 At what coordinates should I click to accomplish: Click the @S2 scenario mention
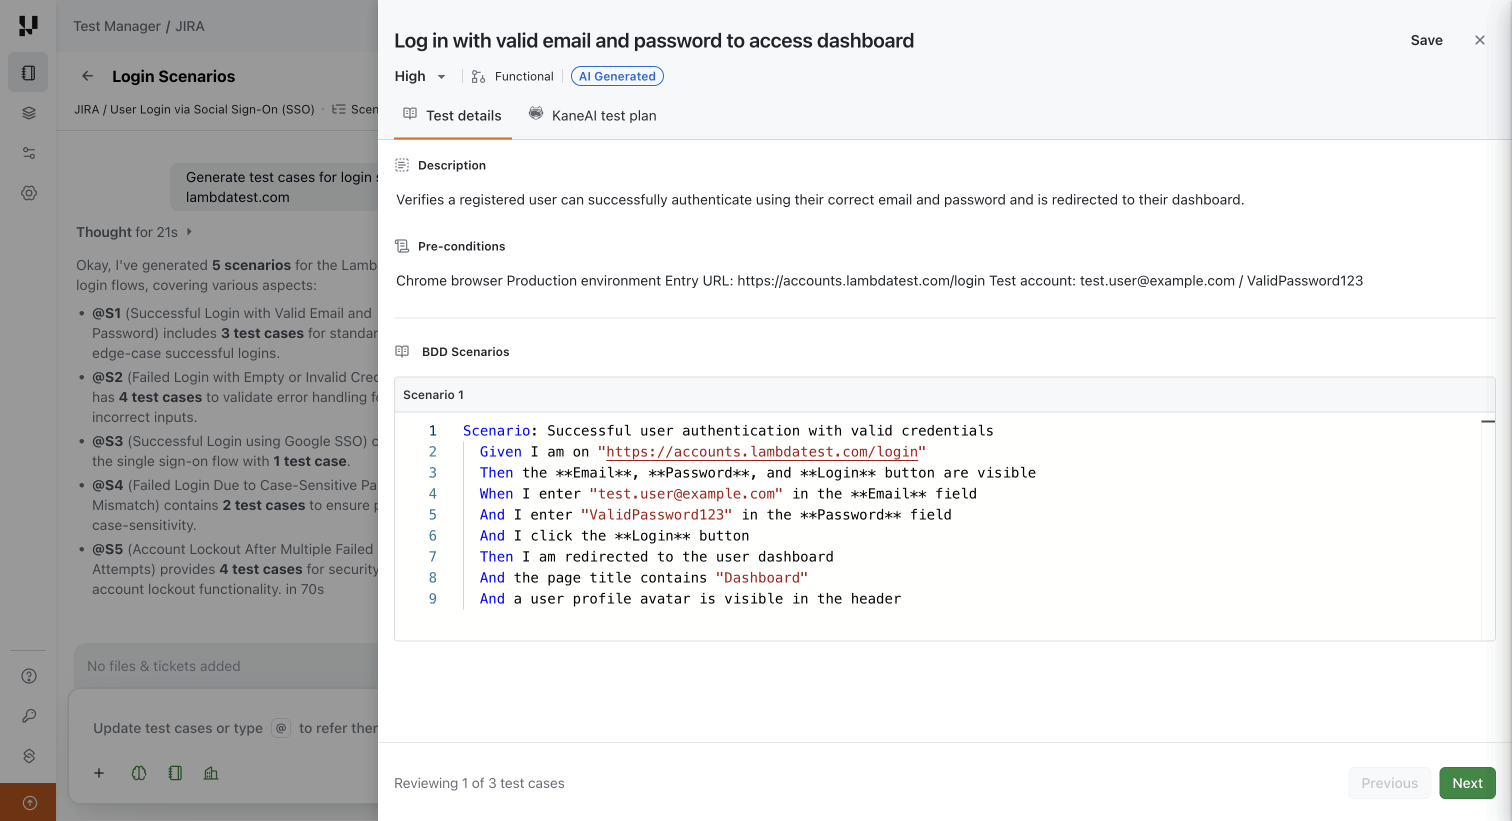pyautogui.click(x=107, y=377)
